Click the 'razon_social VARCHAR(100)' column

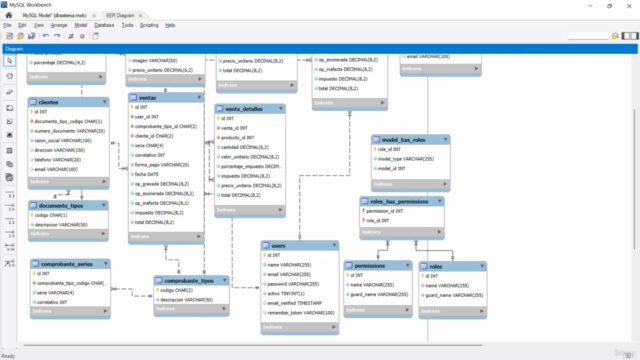point(63,140)
